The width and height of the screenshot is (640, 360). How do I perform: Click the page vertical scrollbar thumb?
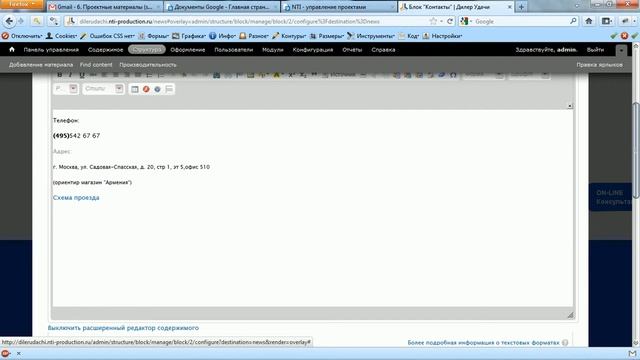636,150
